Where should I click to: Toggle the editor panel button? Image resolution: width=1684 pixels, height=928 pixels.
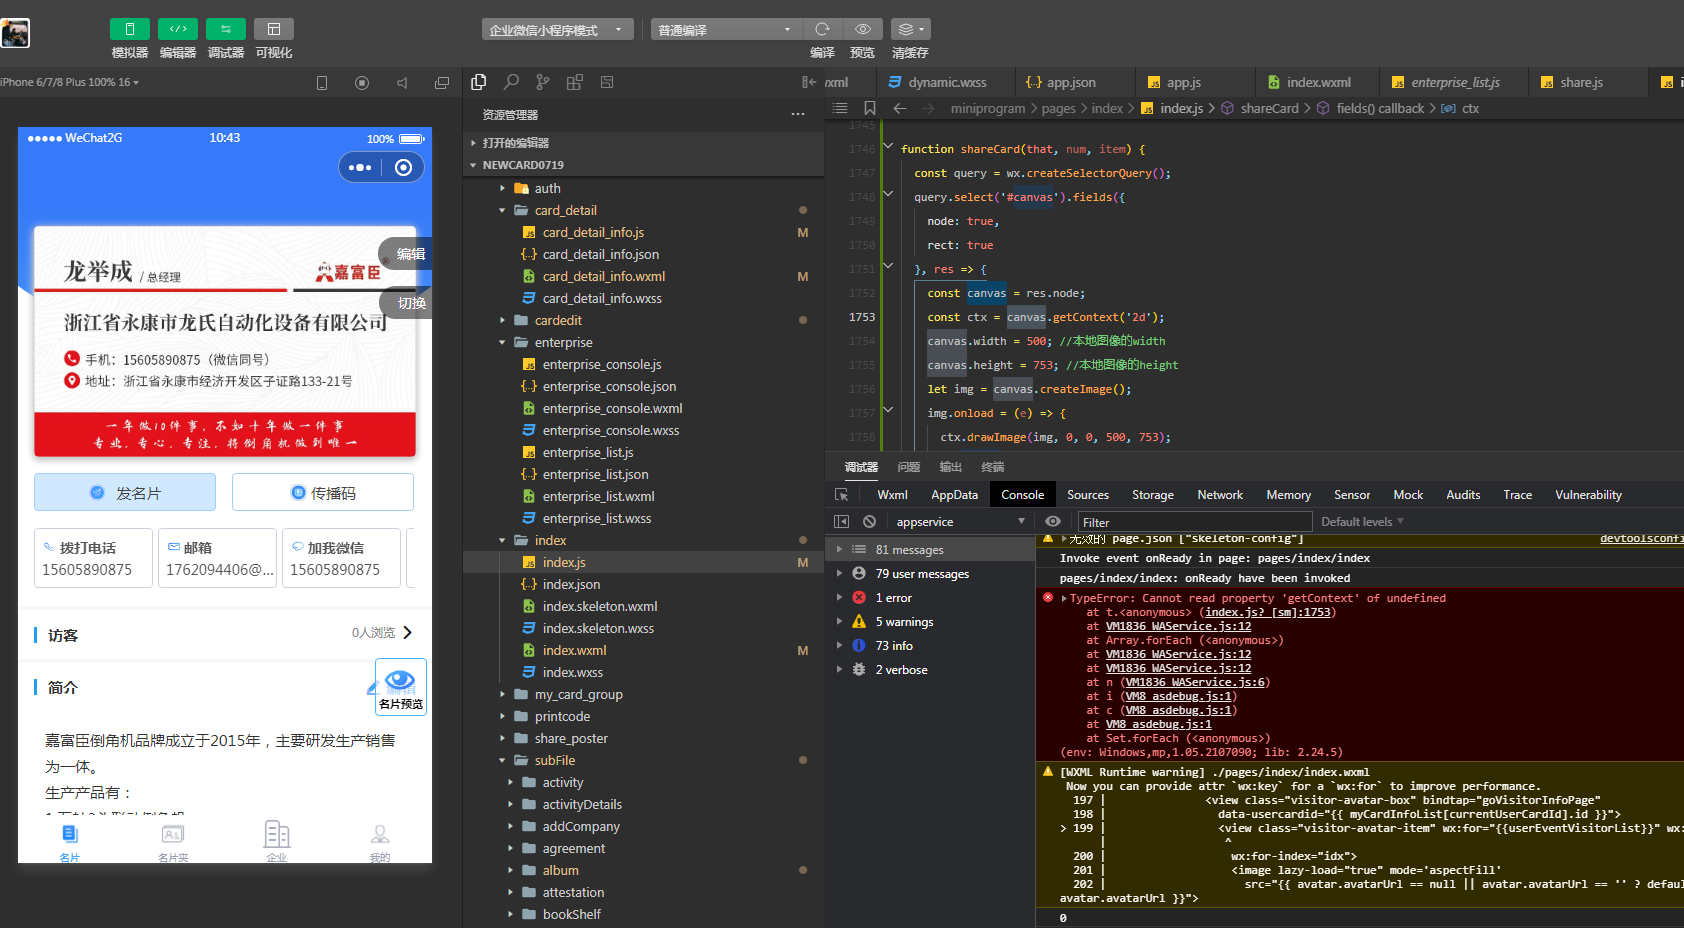(177, 29)
